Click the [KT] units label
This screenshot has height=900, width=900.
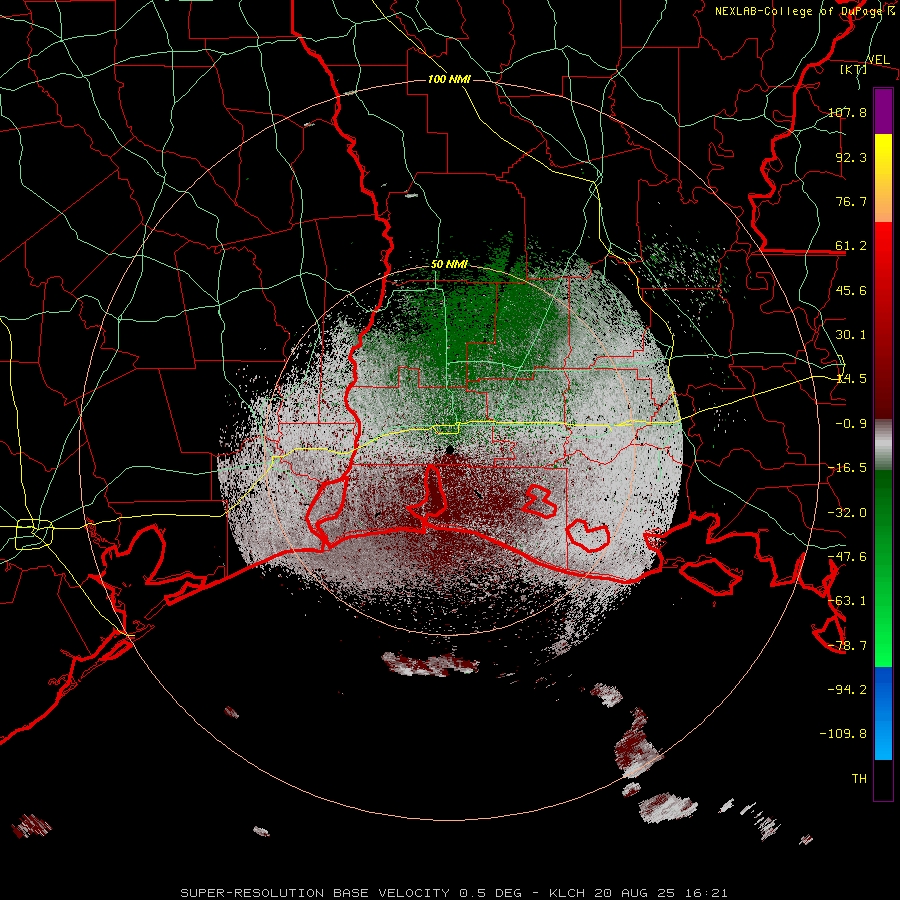coord(853,69)
